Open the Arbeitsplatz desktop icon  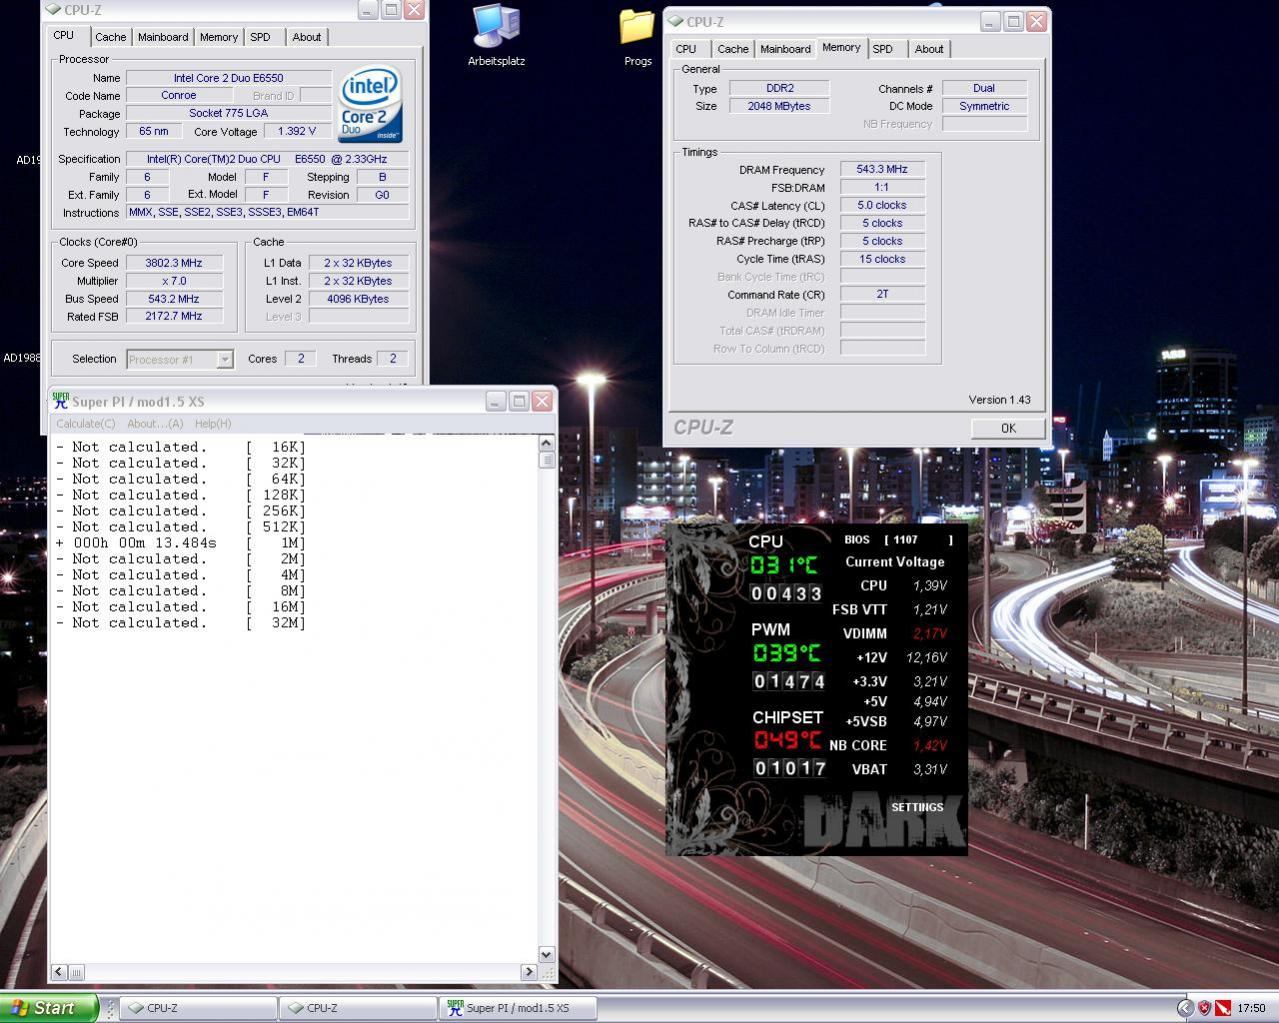(495, 28)
